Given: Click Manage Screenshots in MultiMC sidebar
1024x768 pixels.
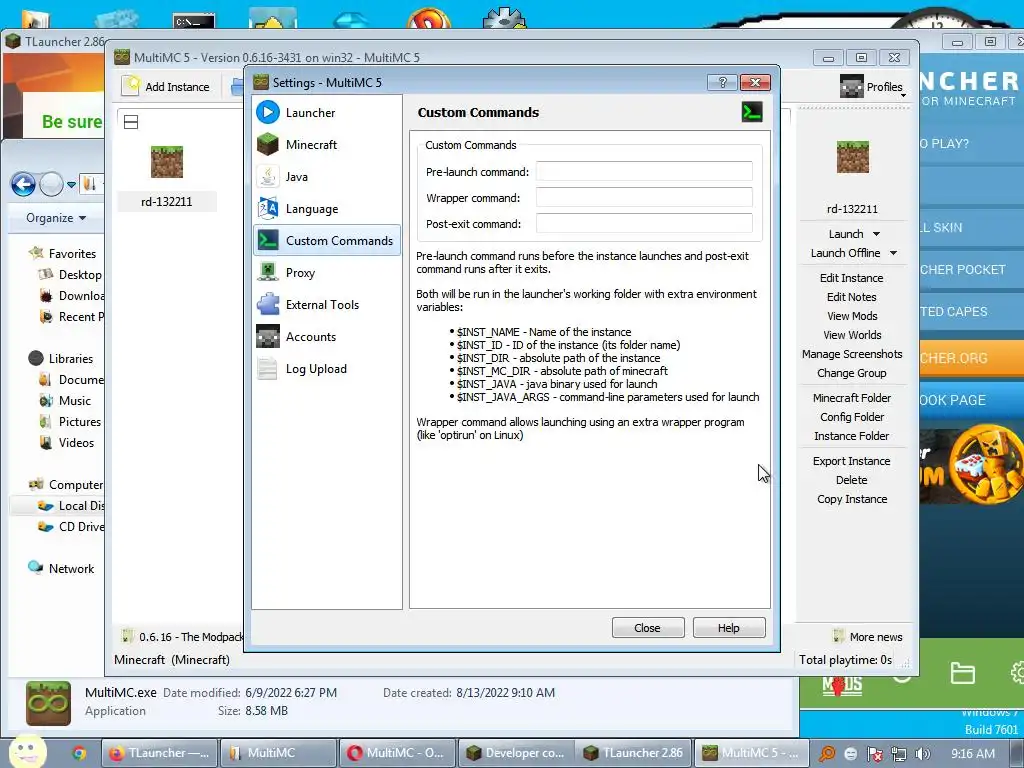Looking at the screenshot, I should tap(852, 353).
